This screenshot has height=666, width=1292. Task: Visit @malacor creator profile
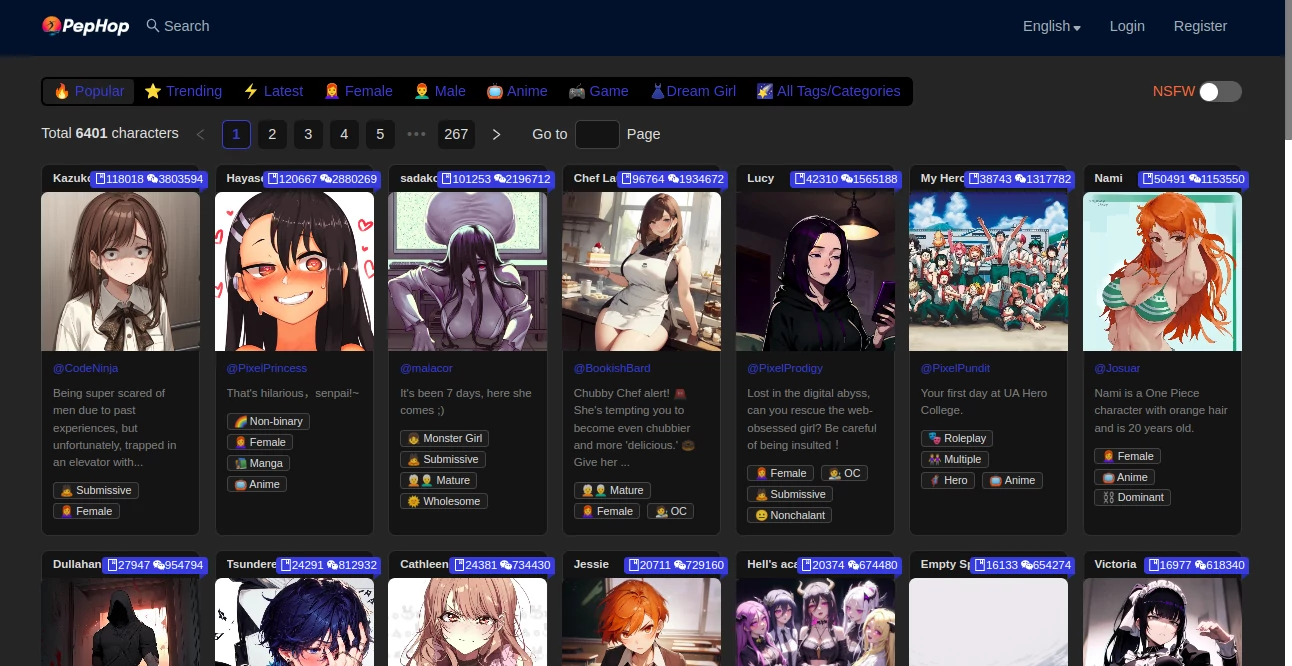pos(426,368)
